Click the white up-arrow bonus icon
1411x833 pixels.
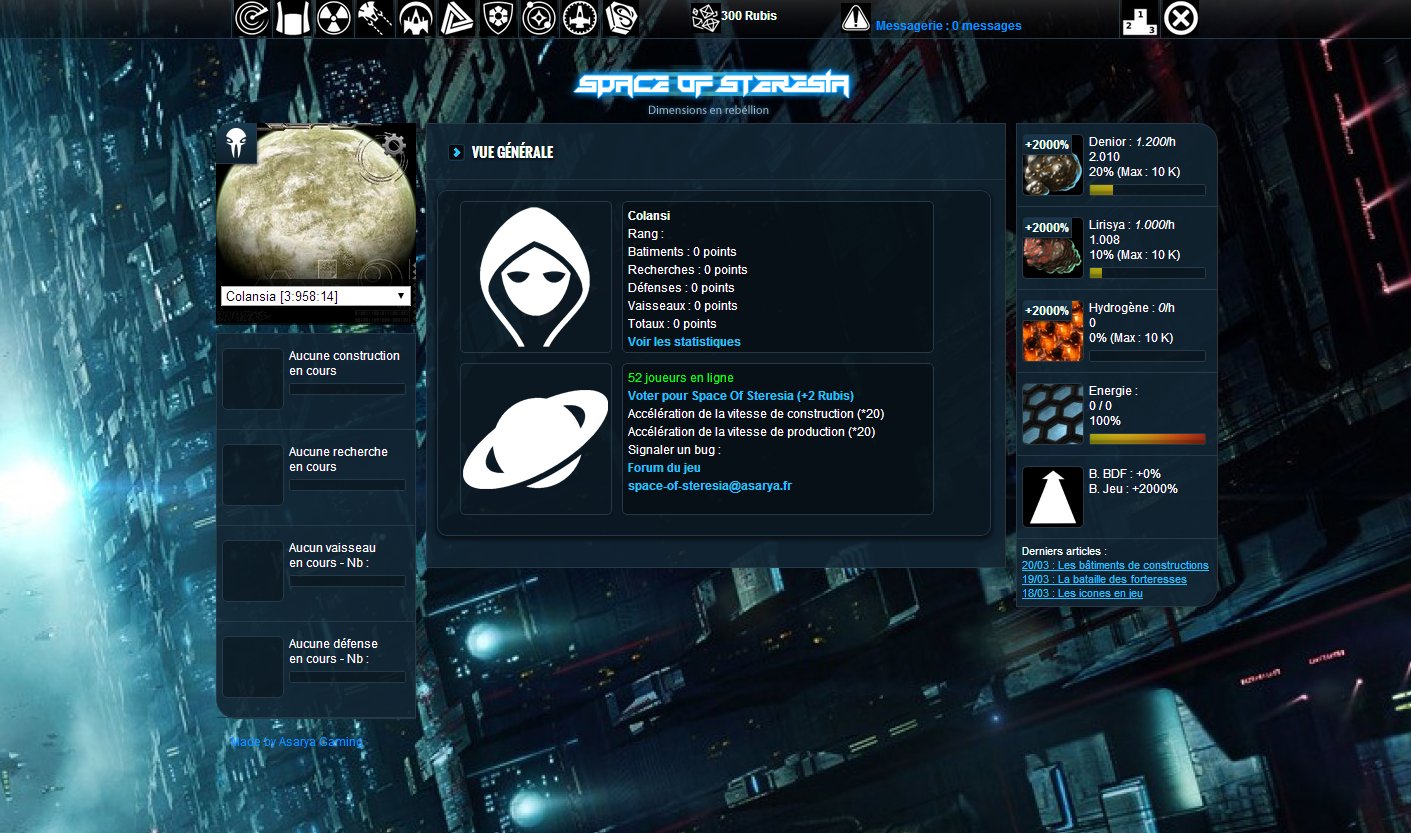coord(1053,497)
